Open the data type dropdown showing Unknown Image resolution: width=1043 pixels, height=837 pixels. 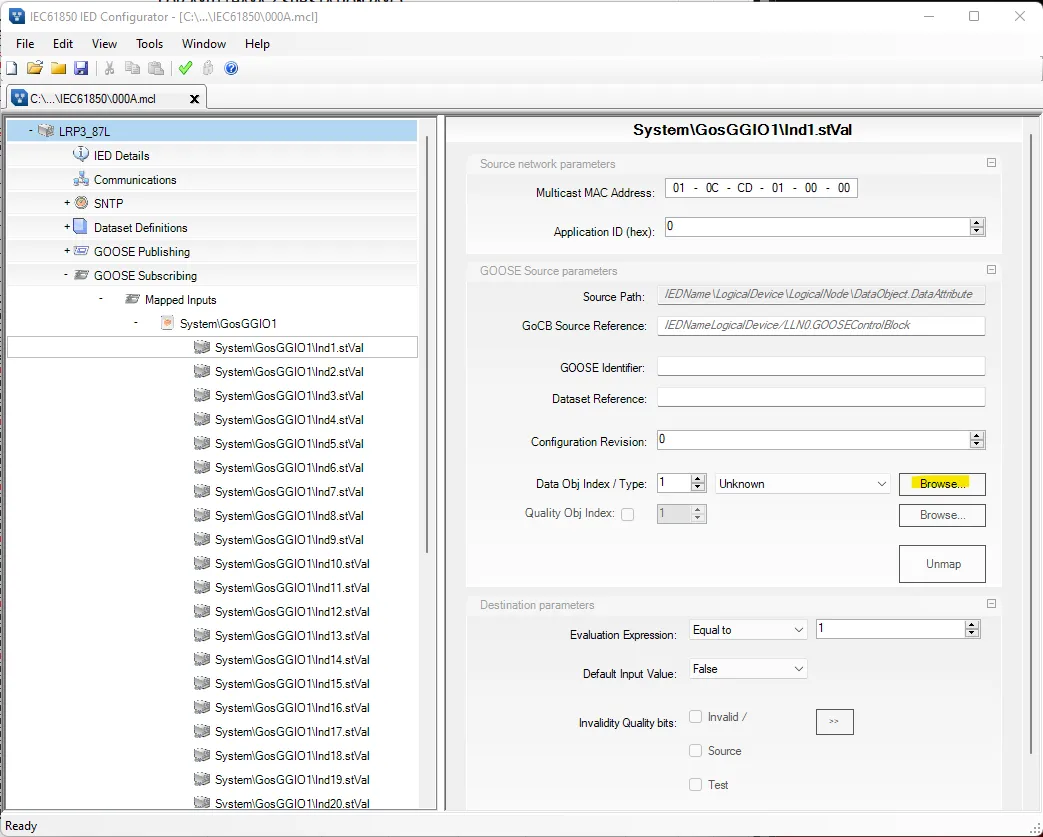tap(803, 484)
